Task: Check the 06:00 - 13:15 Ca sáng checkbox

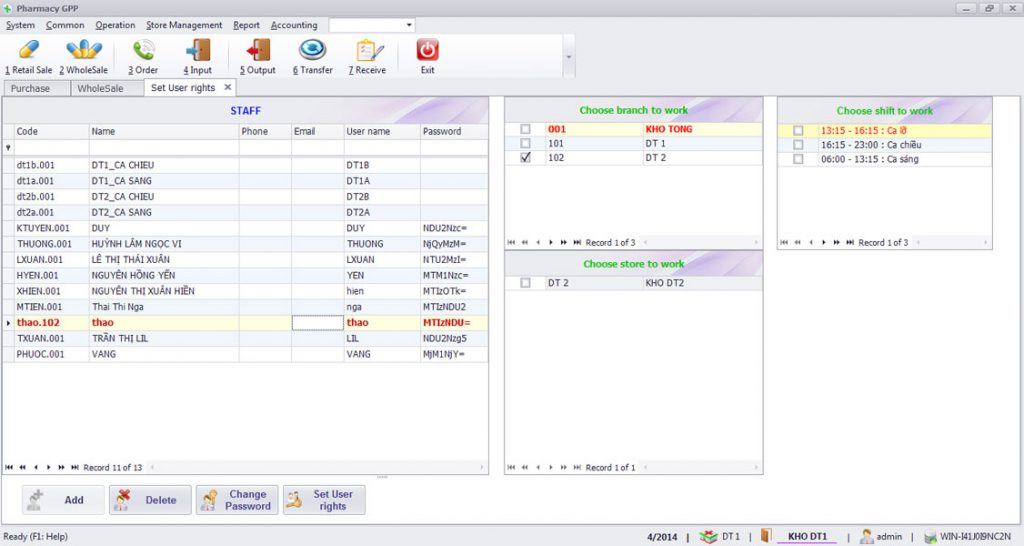Action: click(798, 159)
